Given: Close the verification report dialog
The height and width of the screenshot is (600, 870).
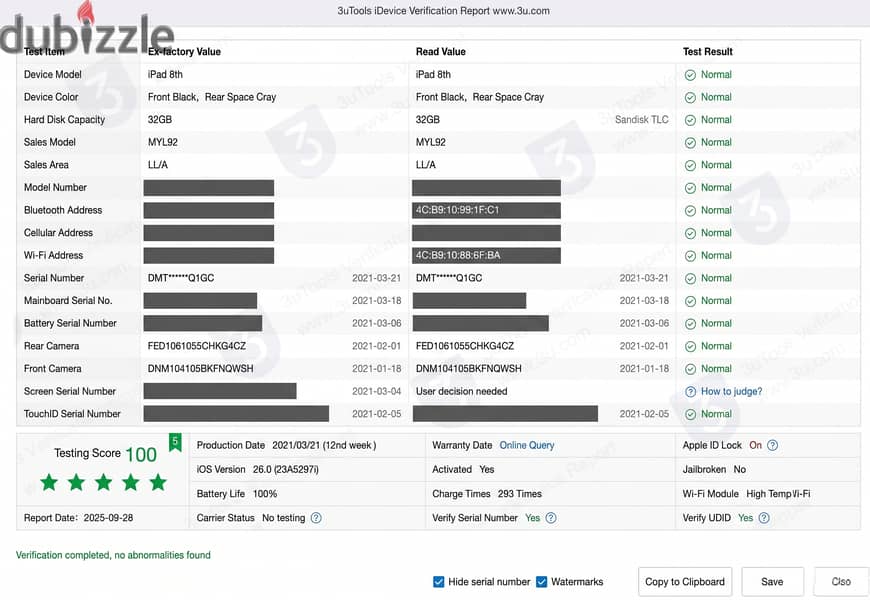Looking at the screenshot, I should tap(841, 582).
